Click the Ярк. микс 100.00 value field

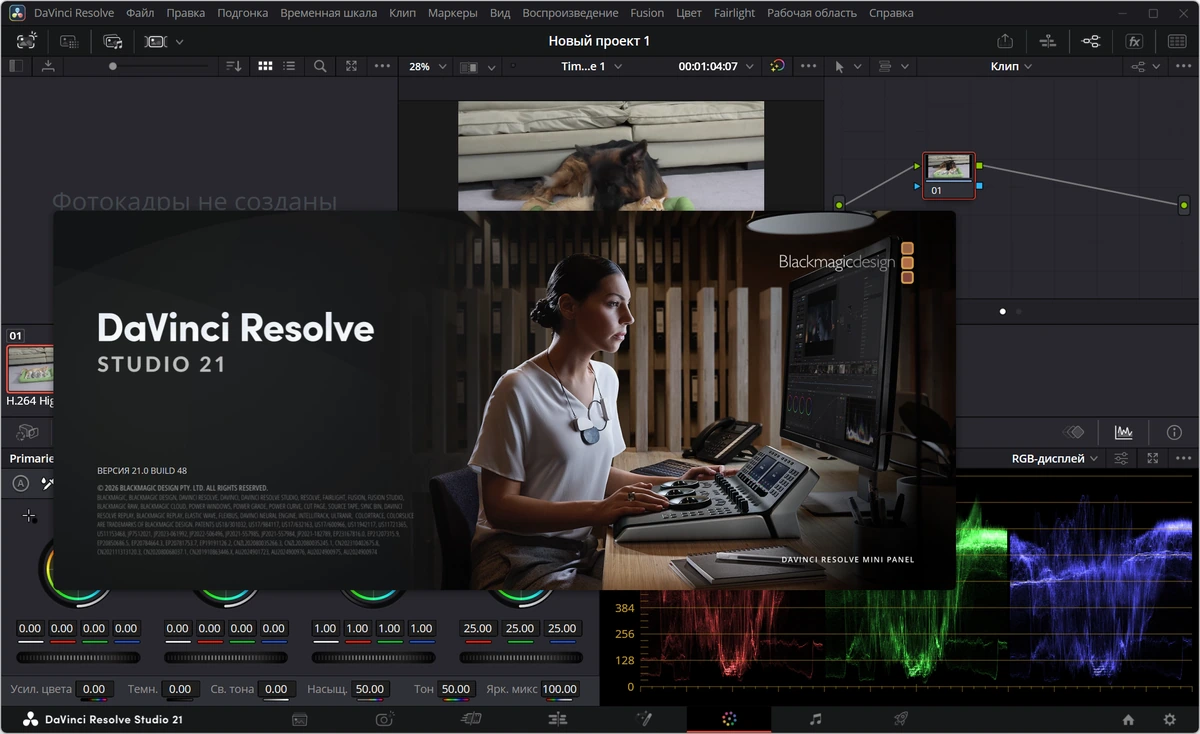tap(560, 689)
